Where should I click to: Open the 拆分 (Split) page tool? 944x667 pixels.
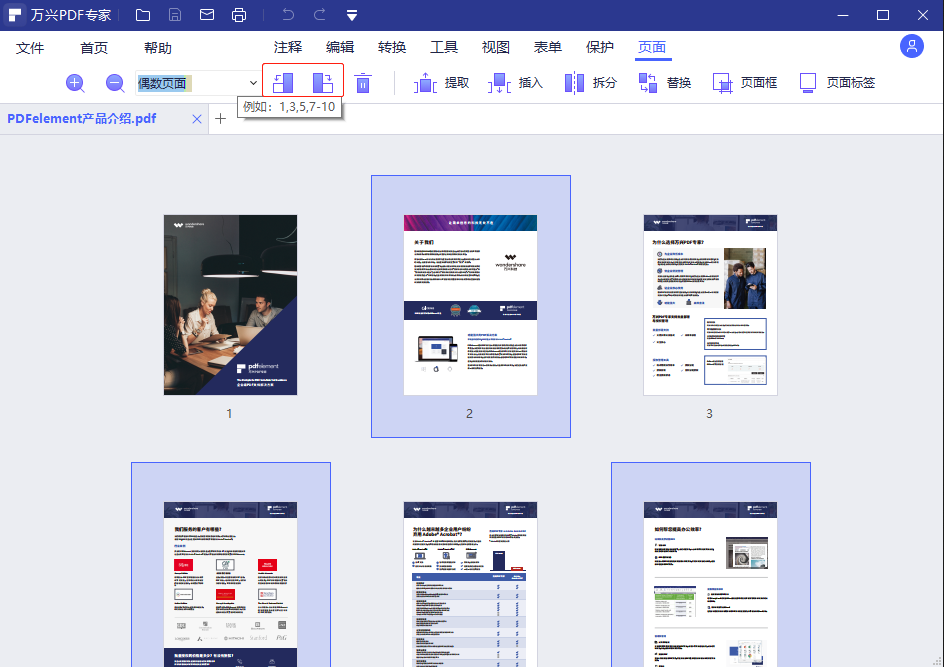click(x=591, y=82)
